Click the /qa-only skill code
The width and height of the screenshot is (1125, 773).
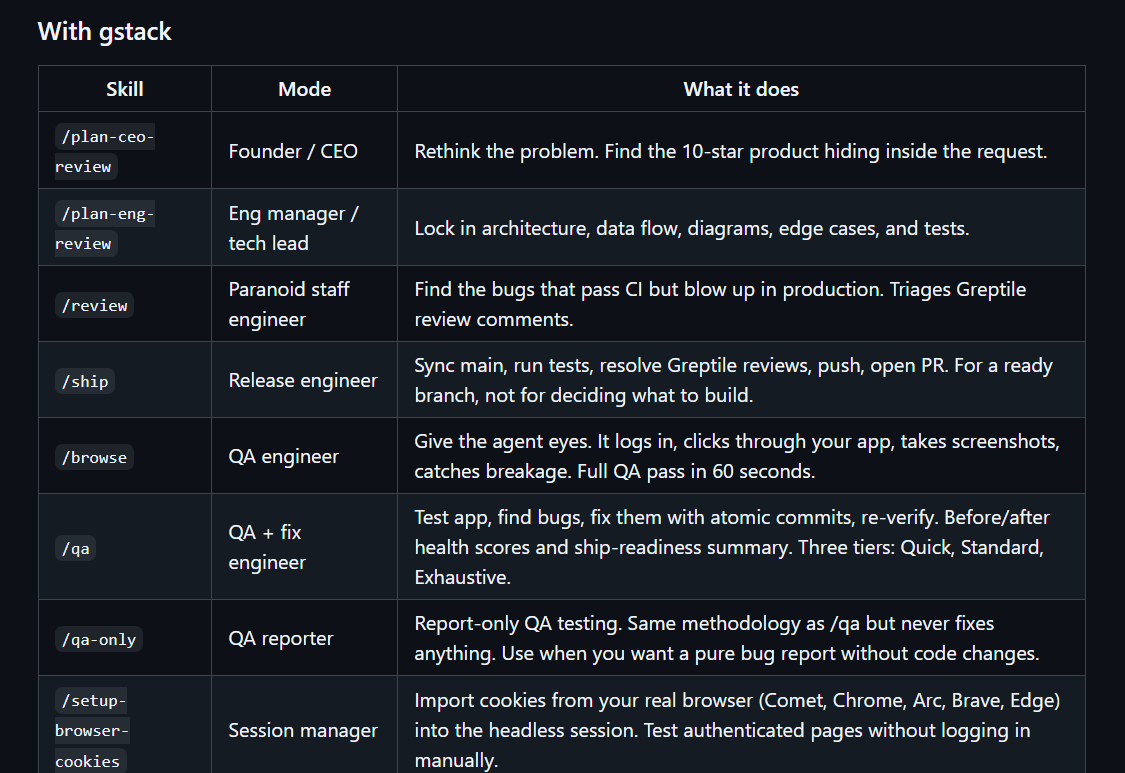click(98, 639)
